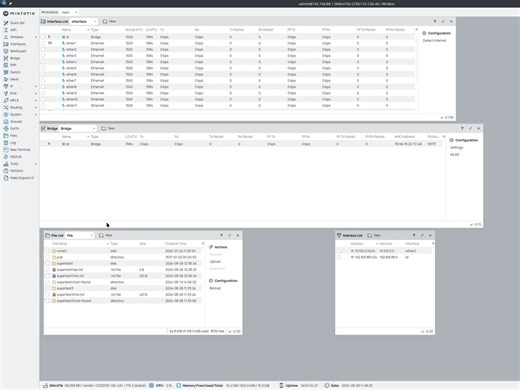Click New in the Bridge window

click(108, 128)
